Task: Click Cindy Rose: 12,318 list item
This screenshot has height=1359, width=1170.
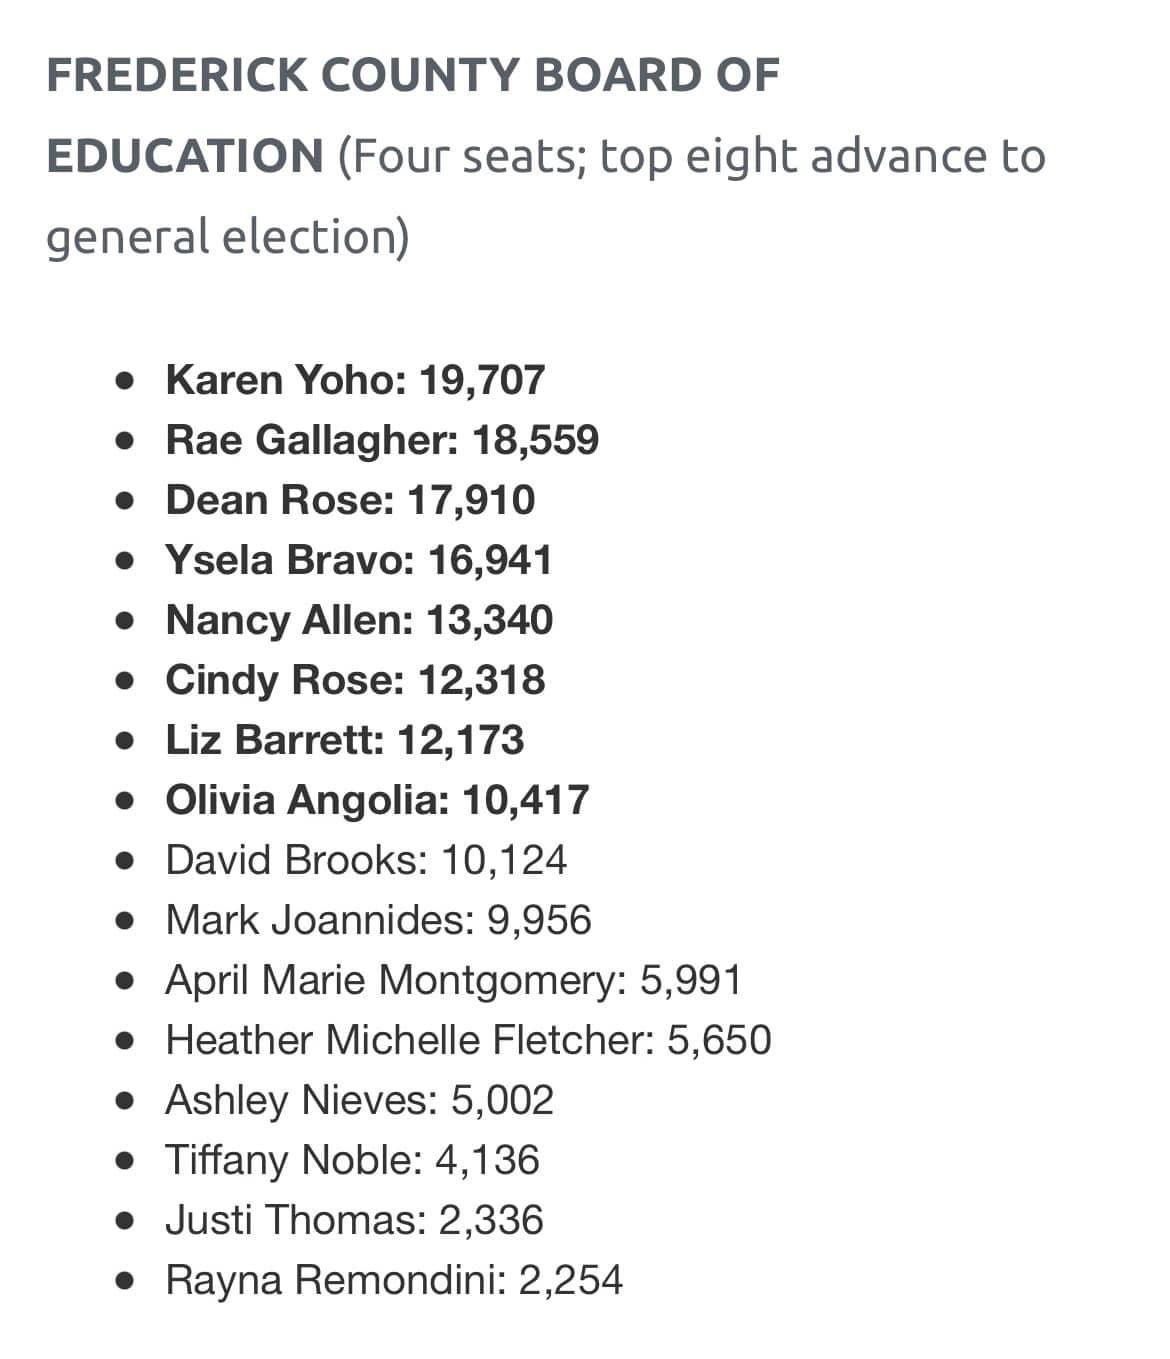Action: click(x=355, y=680)
